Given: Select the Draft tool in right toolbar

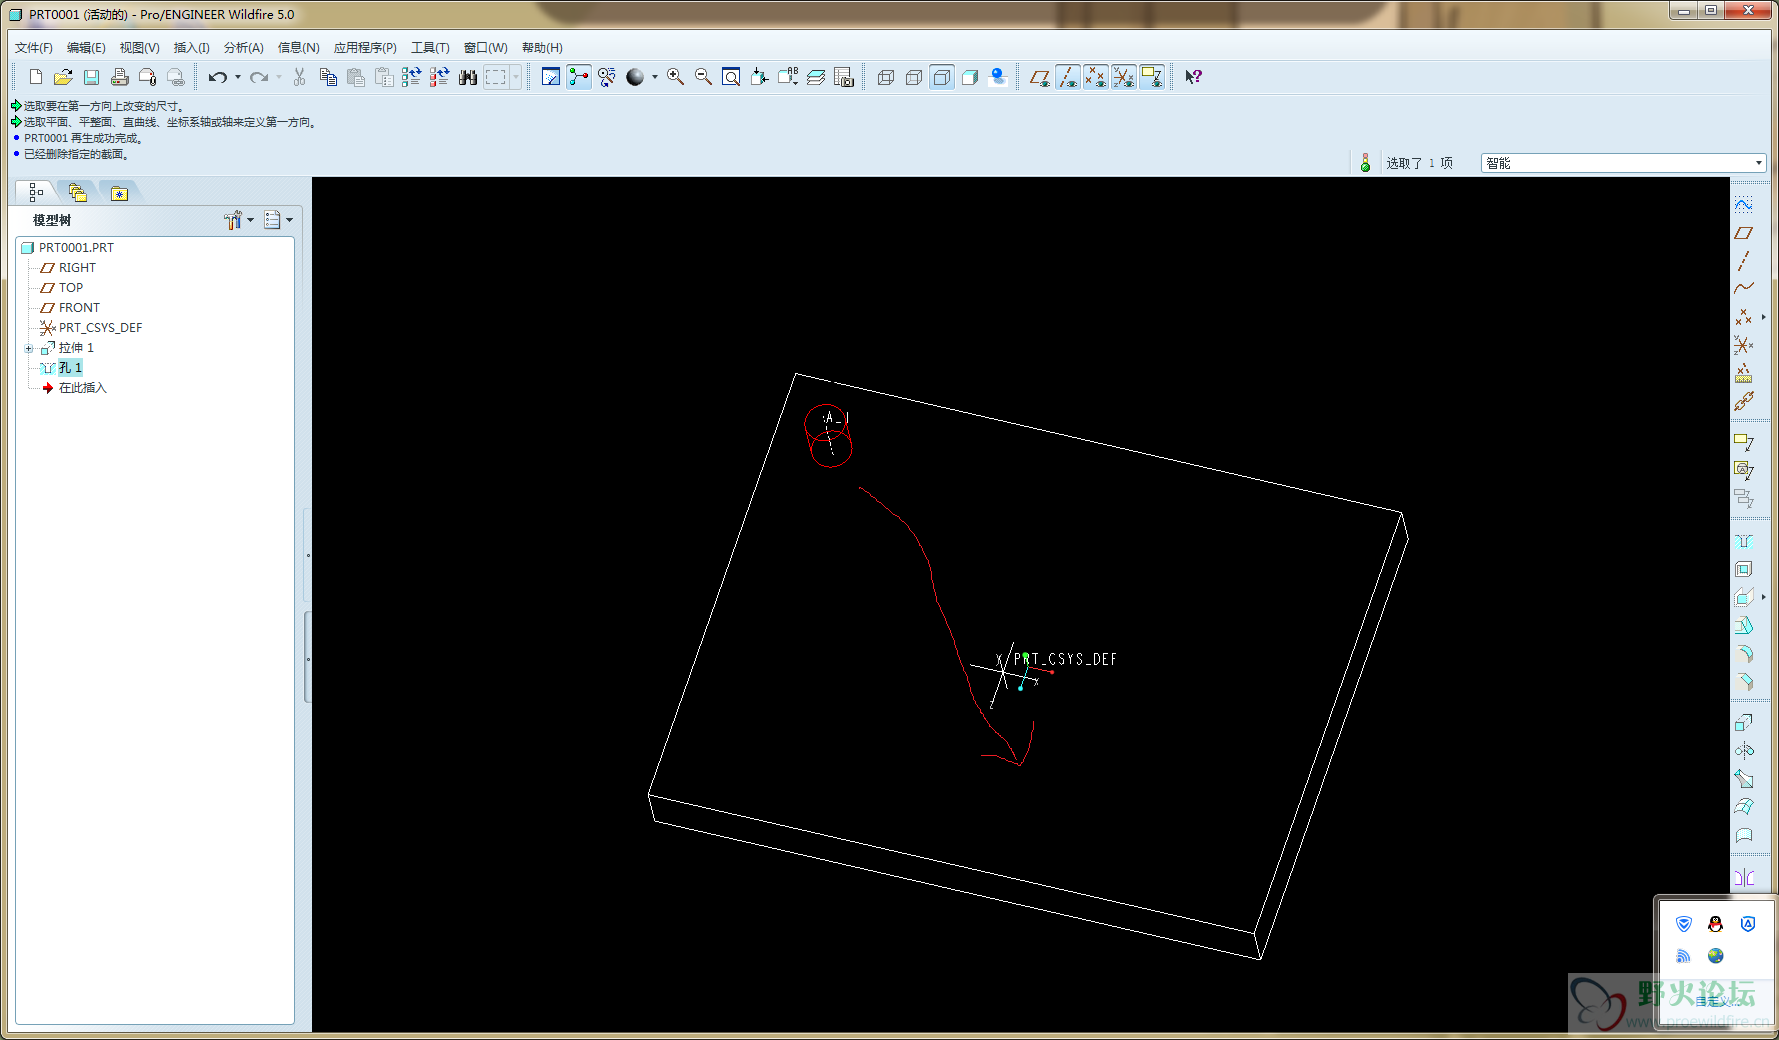Looking at the screenshot, I should pos(1744,625).
